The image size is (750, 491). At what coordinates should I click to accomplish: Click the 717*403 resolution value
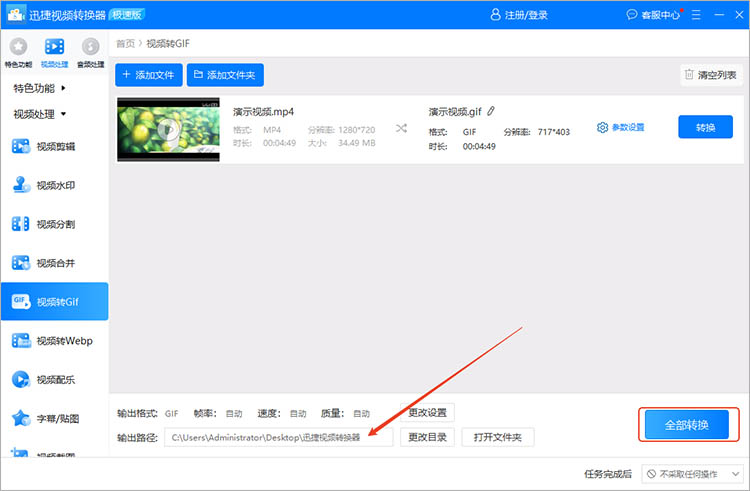pos(553,132)
